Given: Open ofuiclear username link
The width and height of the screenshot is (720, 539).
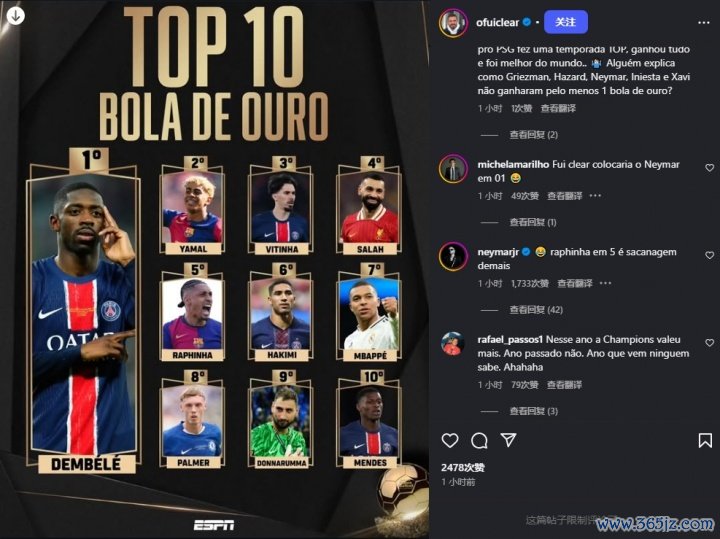Looking at the screenshot, I should coord(497,22).
